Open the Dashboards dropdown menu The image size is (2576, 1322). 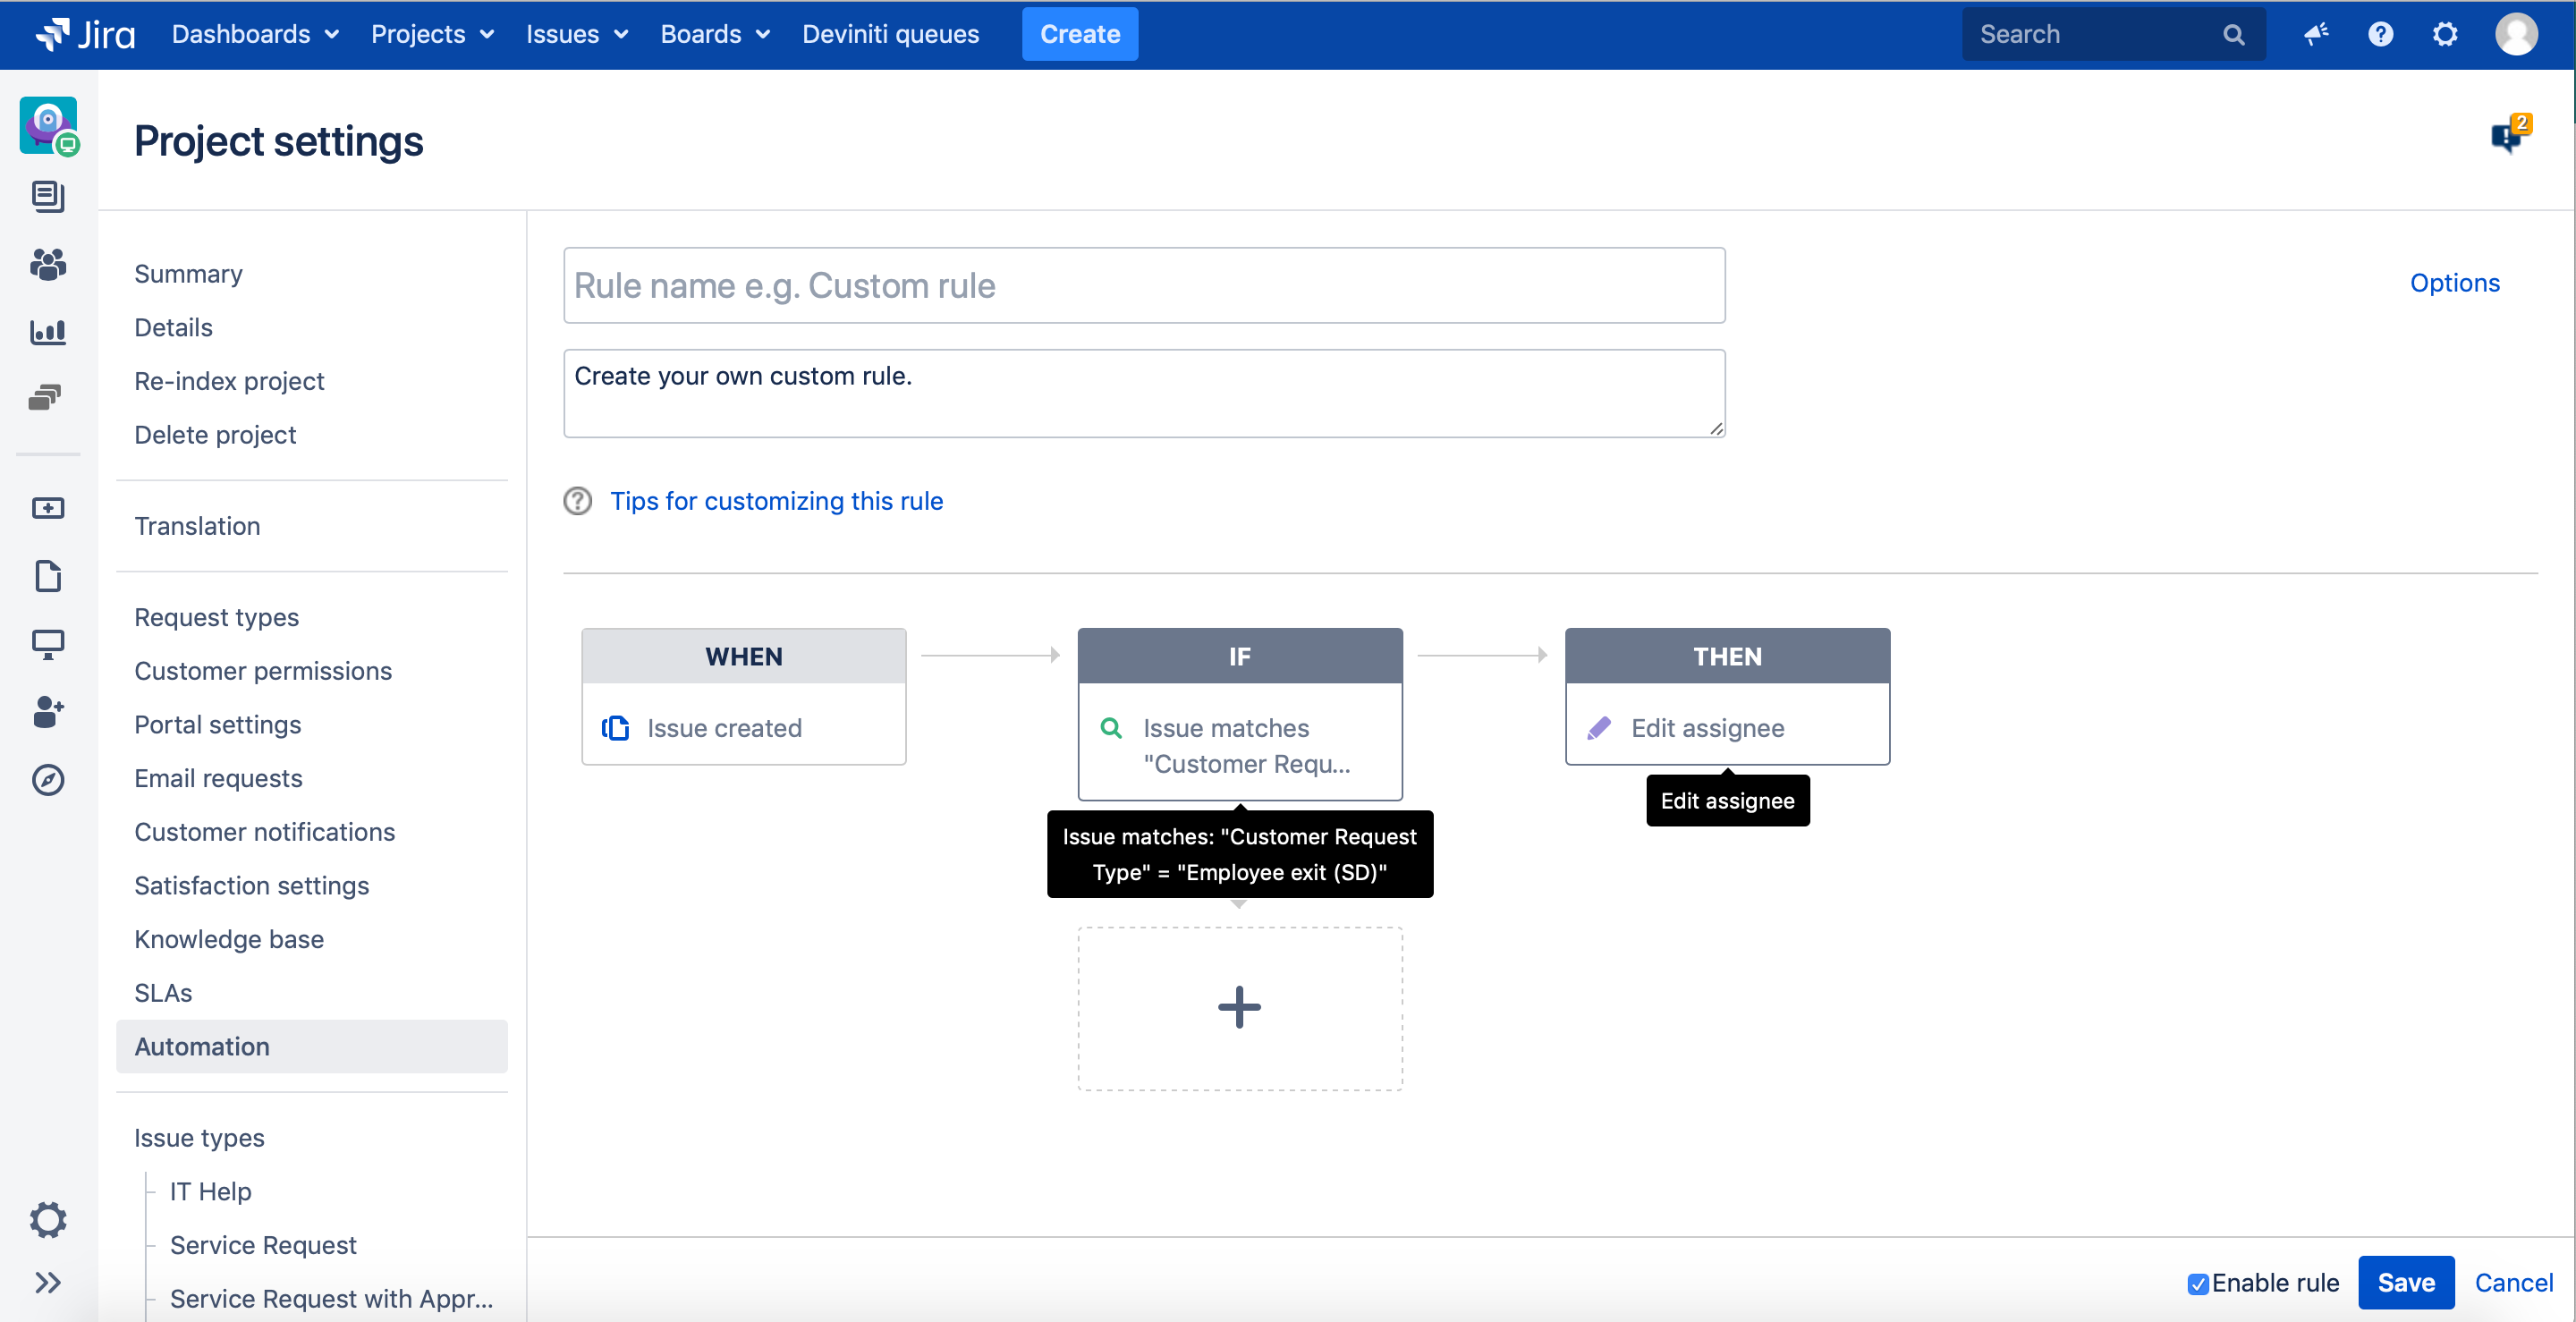point(255,34)
